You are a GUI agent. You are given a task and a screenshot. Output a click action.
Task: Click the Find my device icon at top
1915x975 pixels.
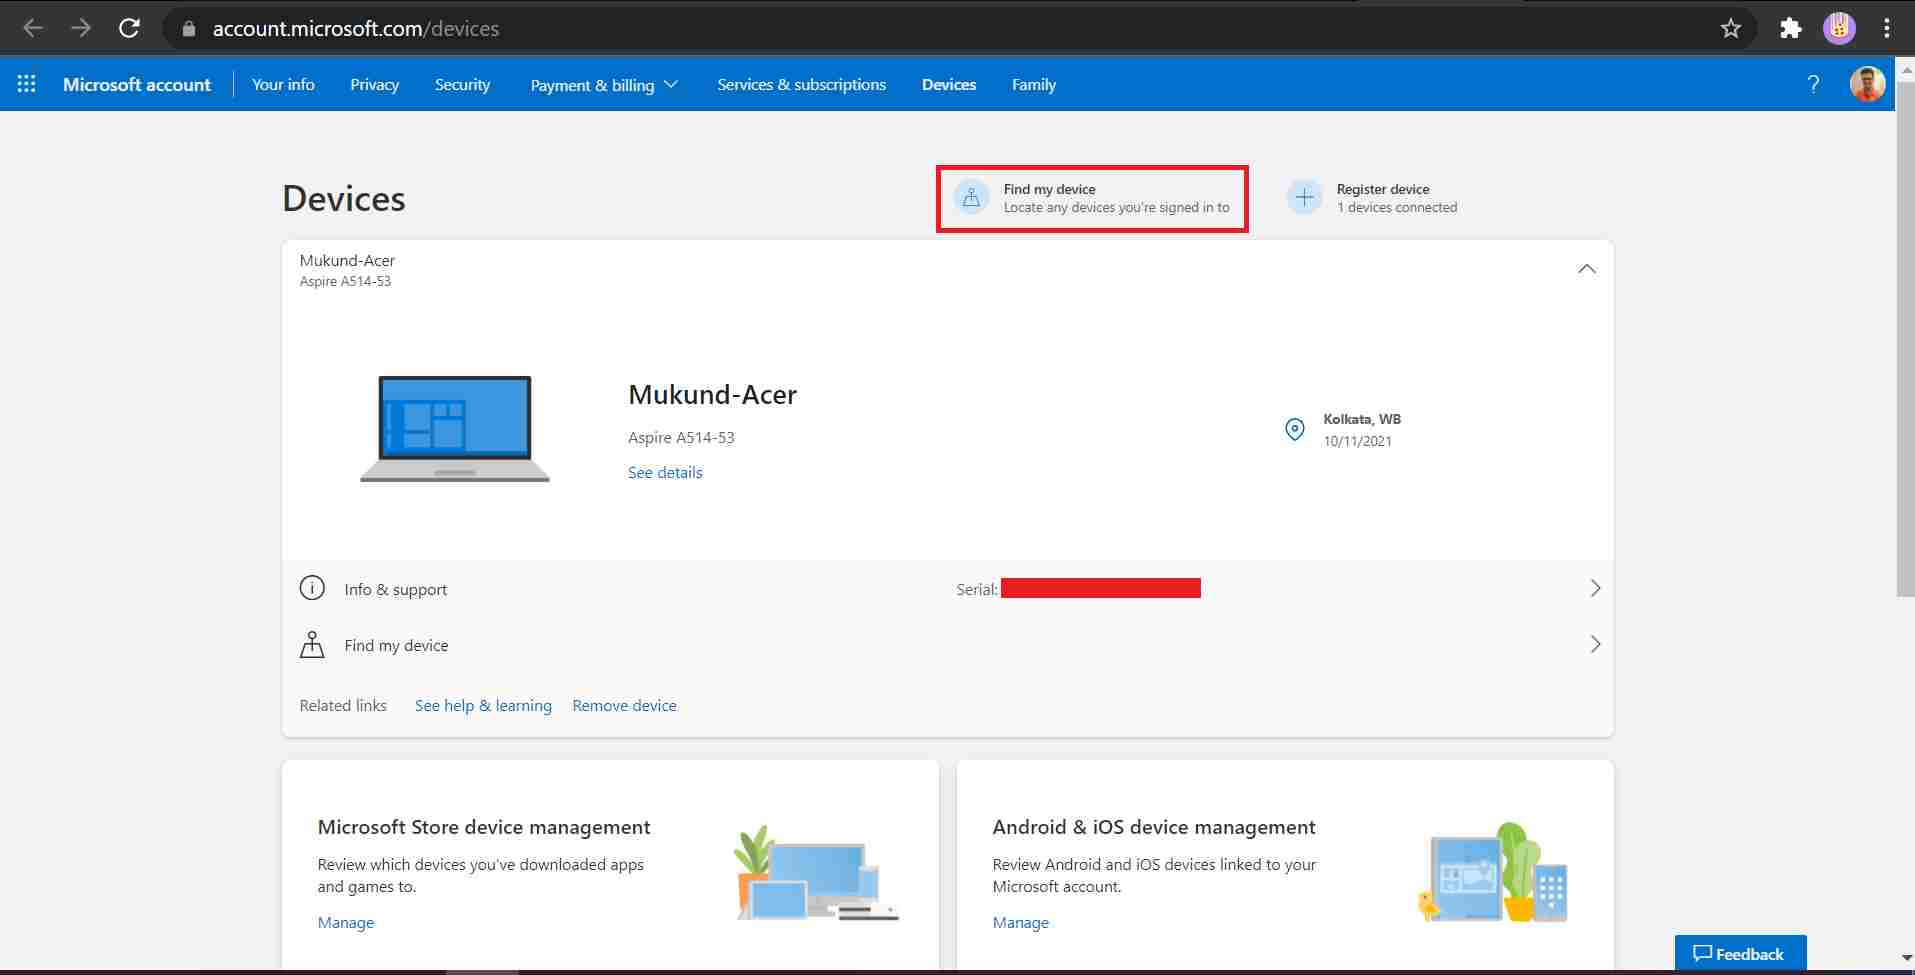pos(971,198)
